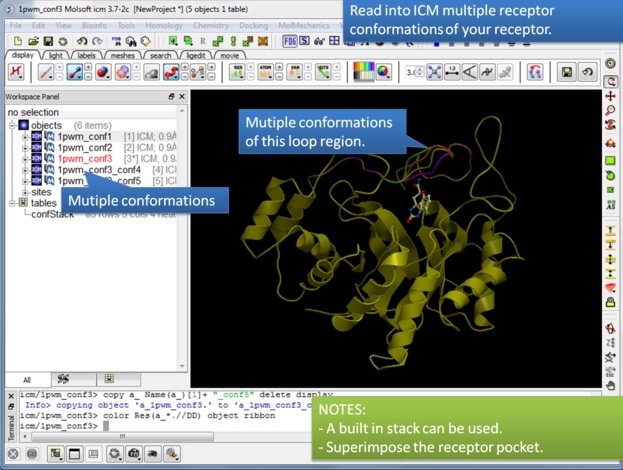623x470 pixels.
Task: Click the save icon on display toolbar
Action: tap(567, 73)
